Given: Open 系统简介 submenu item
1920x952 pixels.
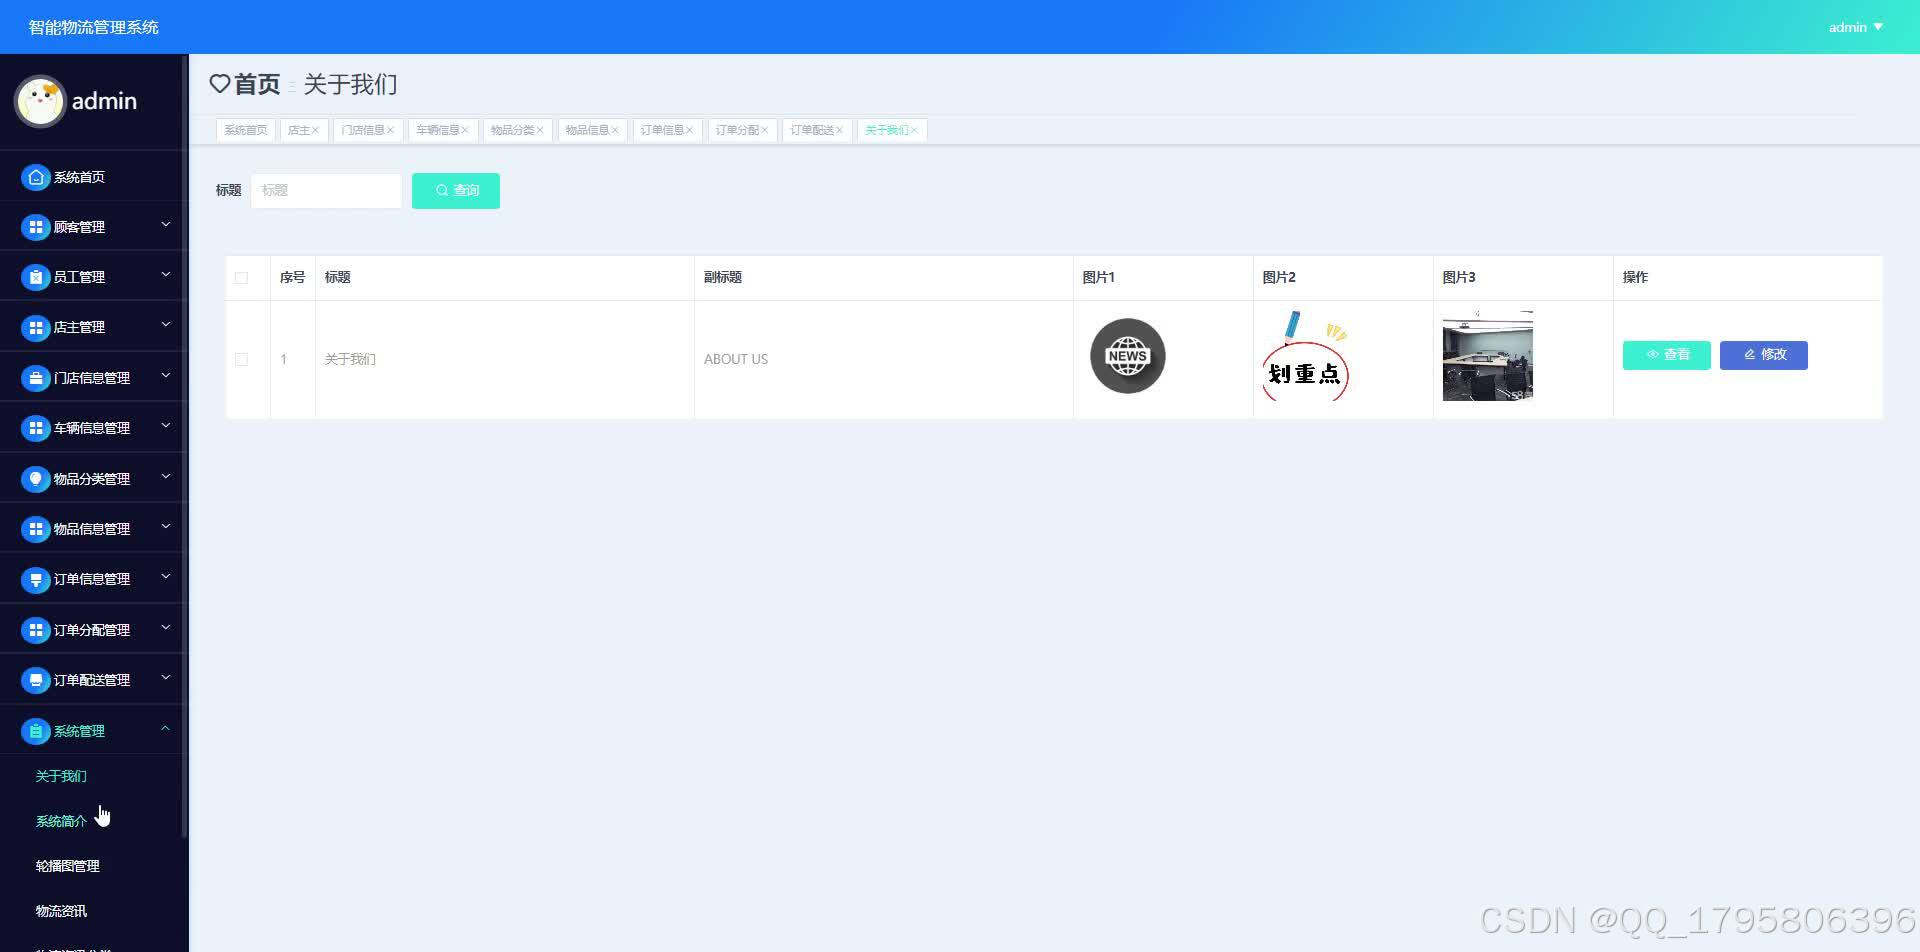Looking at the screenshot, I should tap(61, 821).
